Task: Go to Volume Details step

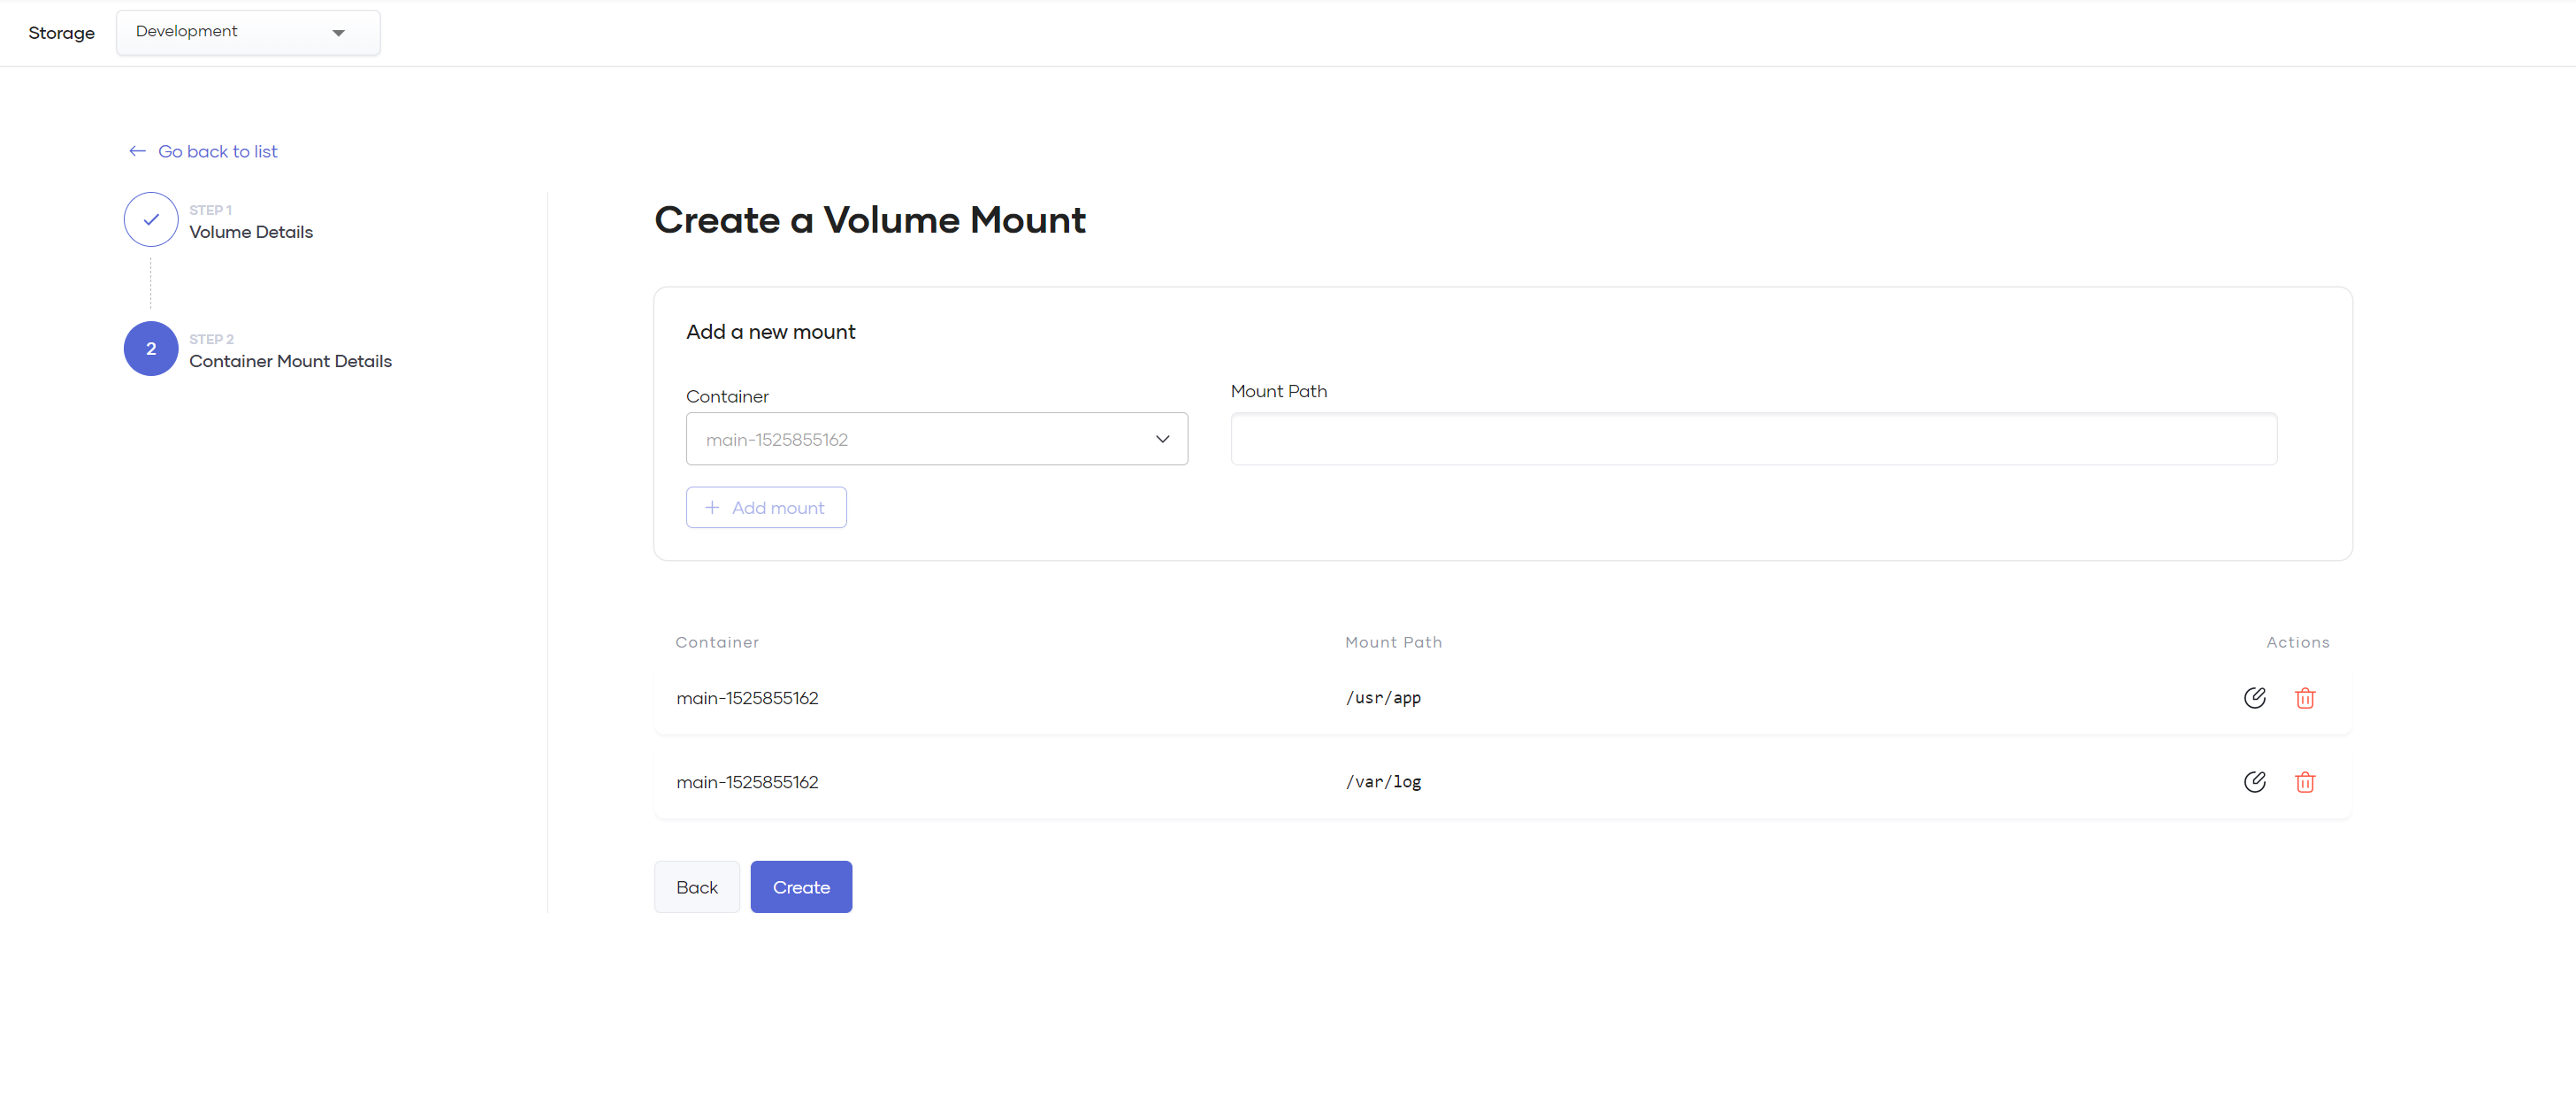Action: 251,232
